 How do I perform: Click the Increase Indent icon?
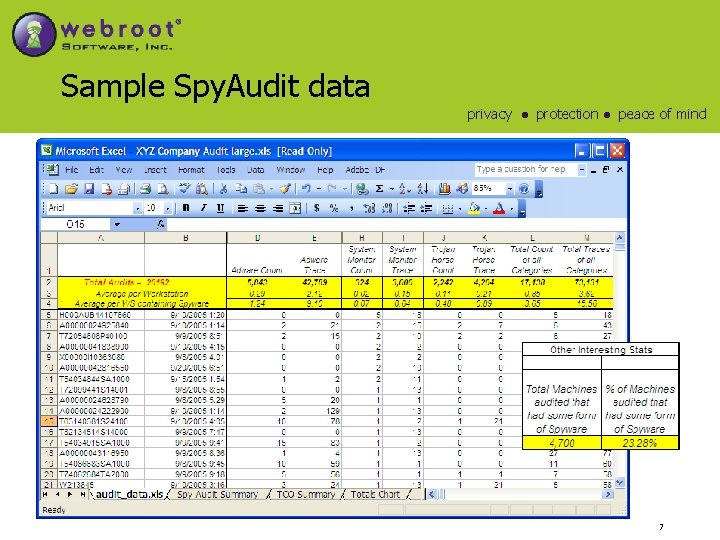[x=427, y=208]
